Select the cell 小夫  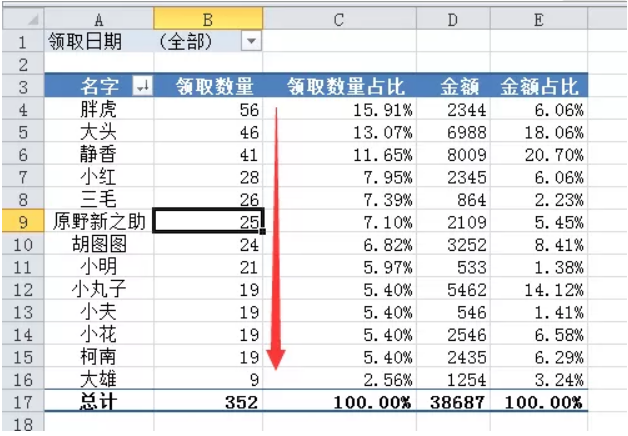(99, 311)
